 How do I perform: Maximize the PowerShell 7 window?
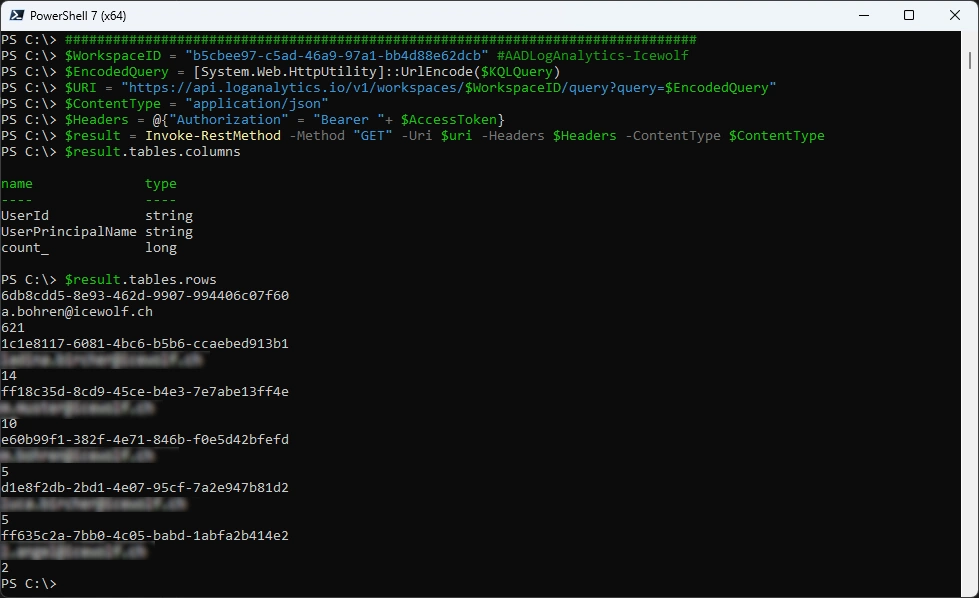tap(908, 15)
